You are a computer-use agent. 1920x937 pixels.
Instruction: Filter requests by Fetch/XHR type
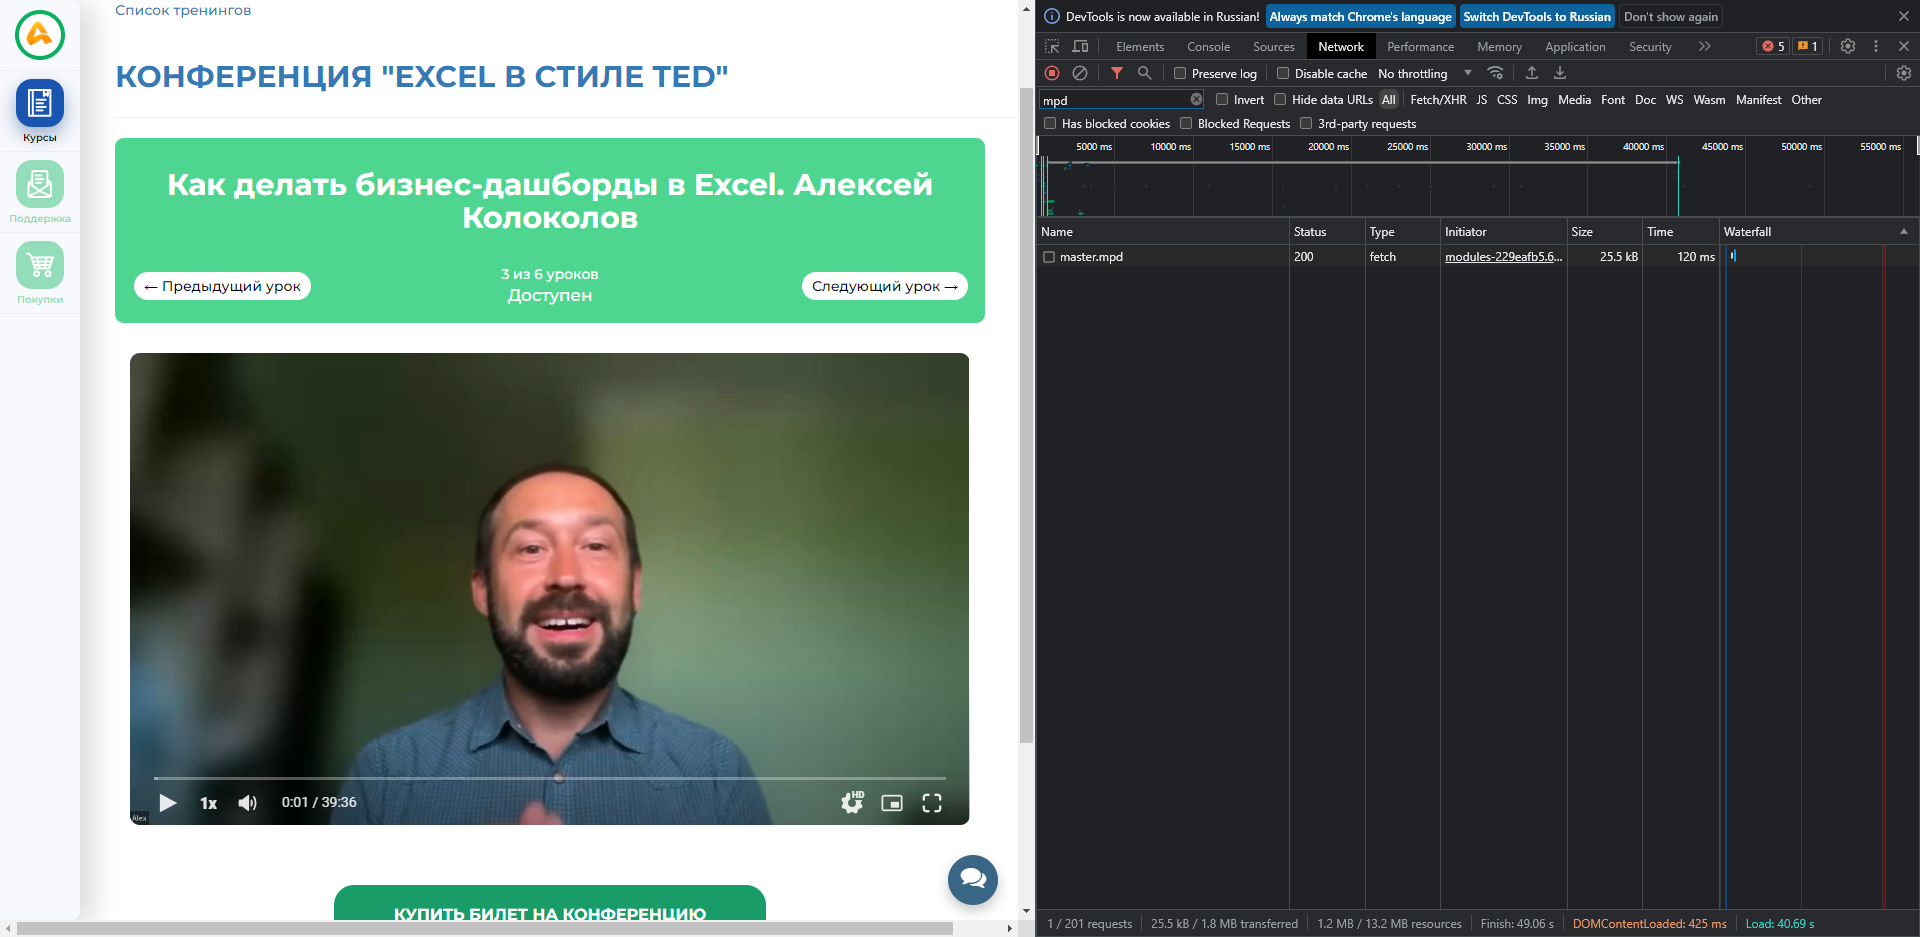(1438, 99)
